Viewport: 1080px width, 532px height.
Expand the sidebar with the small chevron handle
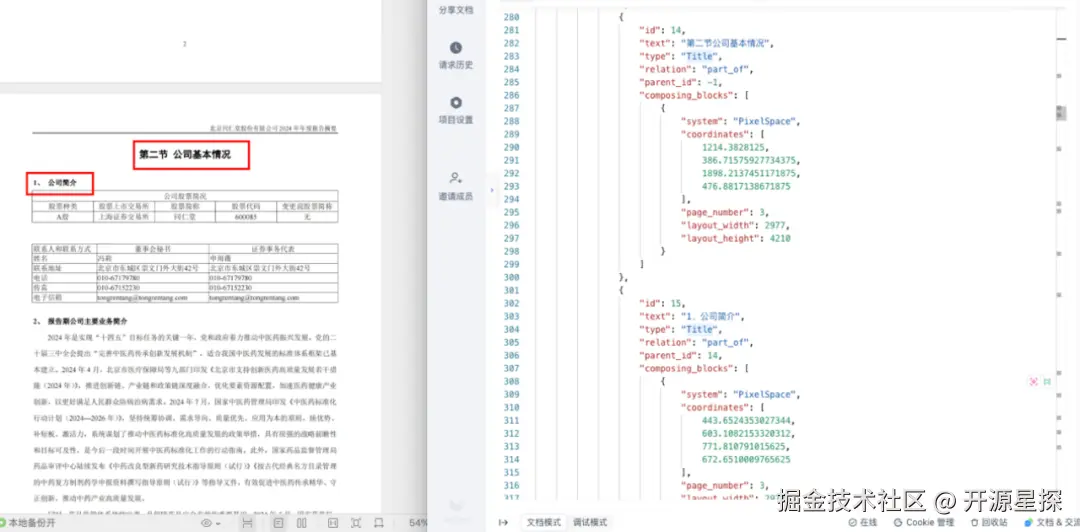pyautogui.click(x=492, y=190)
